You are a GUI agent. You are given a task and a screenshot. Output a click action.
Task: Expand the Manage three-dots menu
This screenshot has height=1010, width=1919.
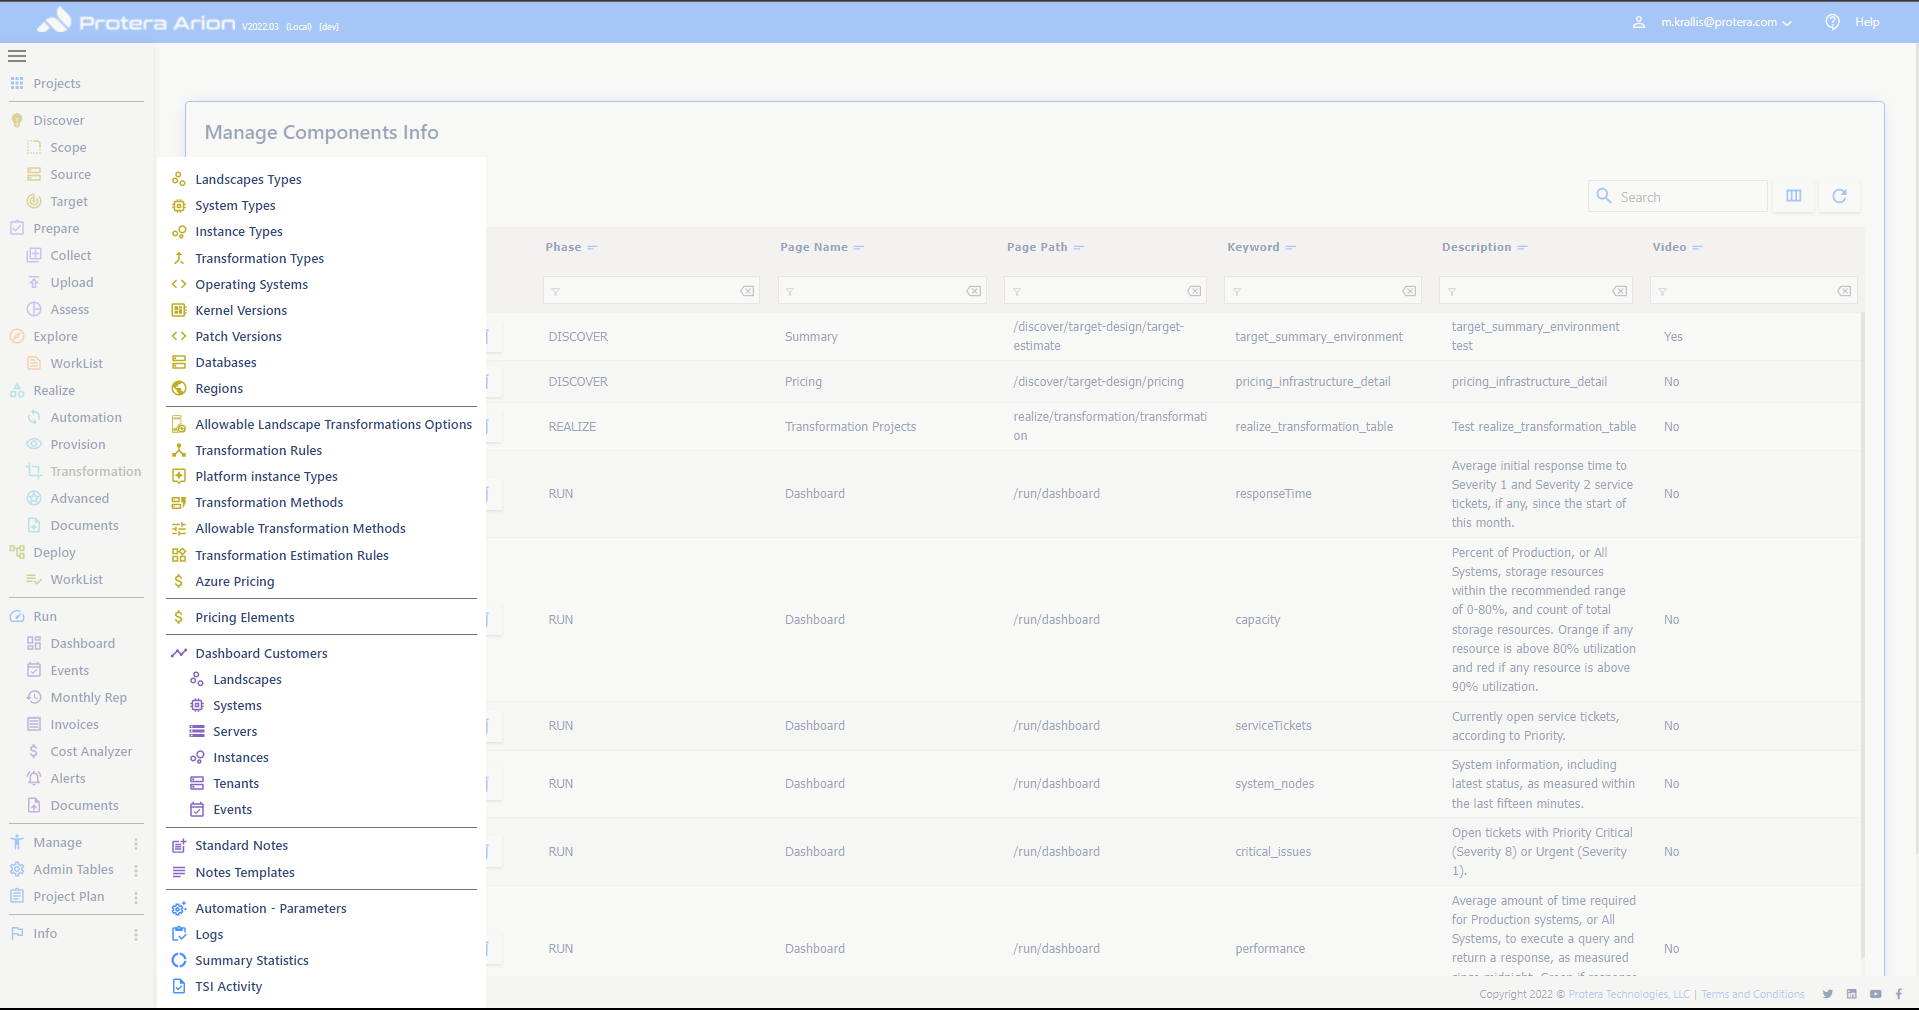136,843
